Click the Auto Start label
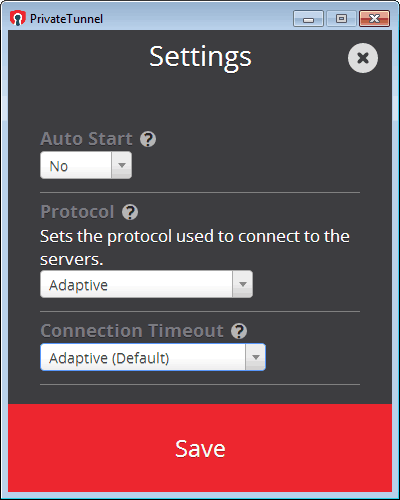400x500 pixels. click(86, 139)
